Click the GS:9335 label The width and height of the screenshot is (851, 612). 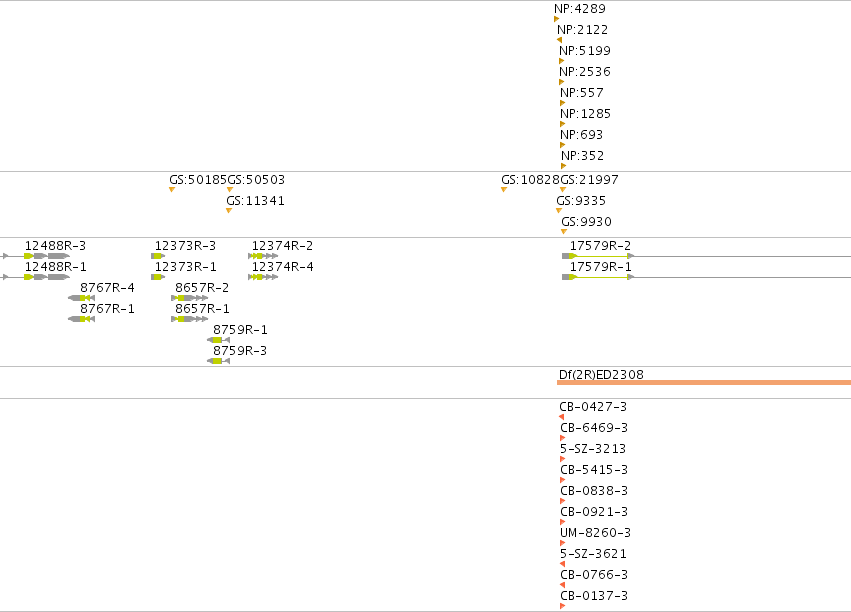click(581, 201)
